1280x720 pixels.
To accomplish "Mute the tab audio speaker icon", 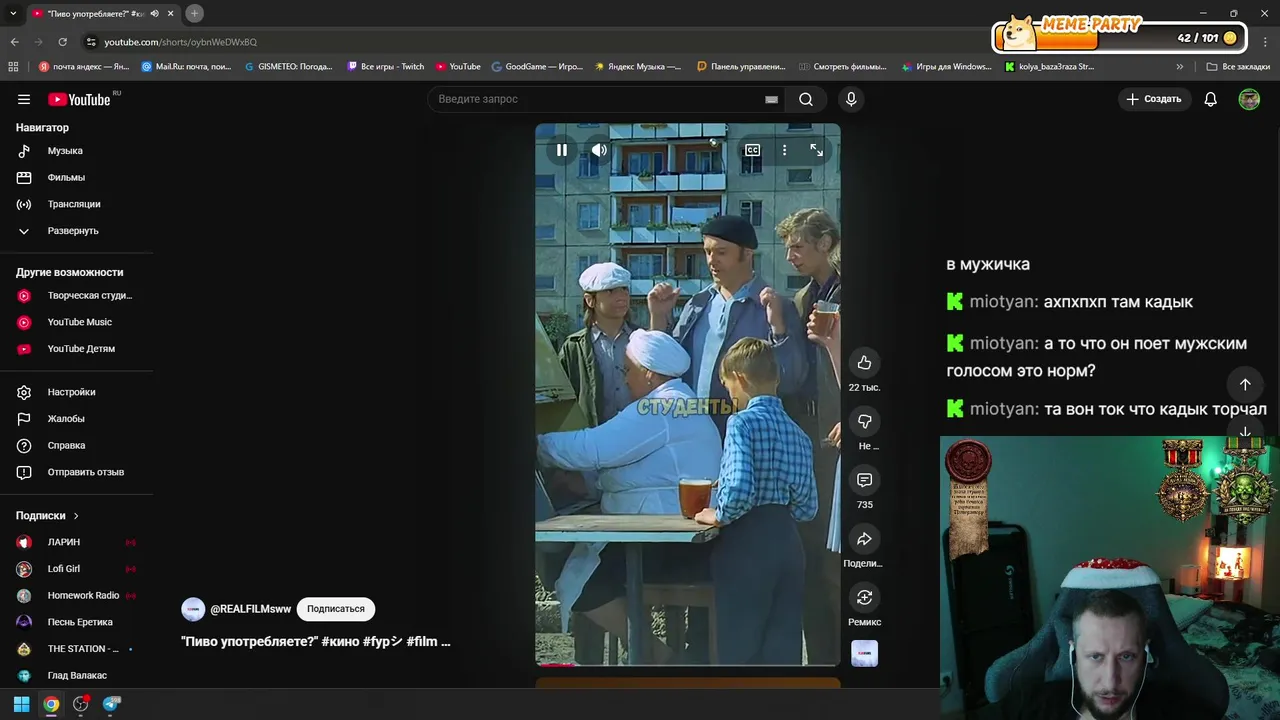I will click(154, 13).
